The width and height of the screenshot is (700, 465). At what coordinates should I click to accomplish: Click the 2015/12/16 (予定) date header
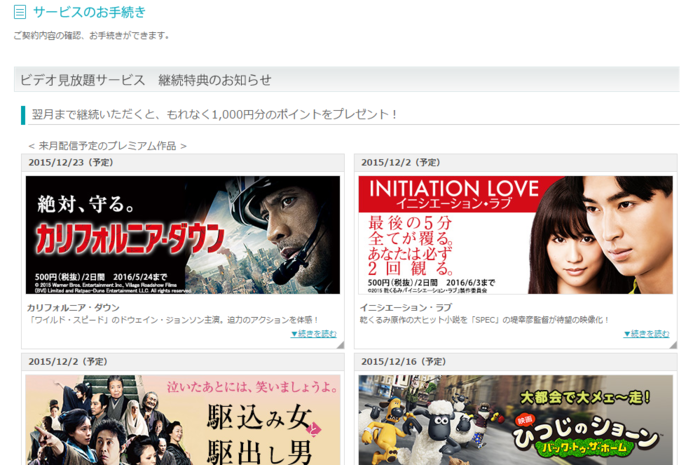516,361
